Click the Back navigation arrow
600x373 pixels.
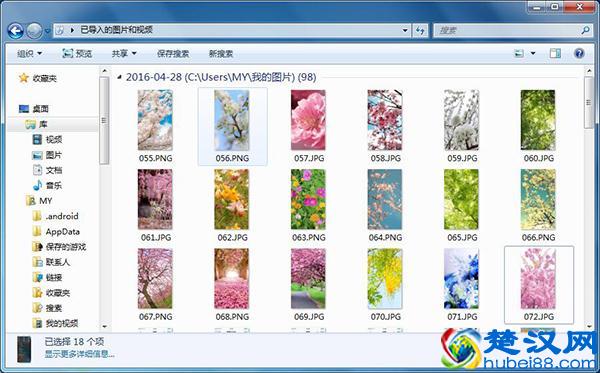pyautogui.click(x=15, y=31)
